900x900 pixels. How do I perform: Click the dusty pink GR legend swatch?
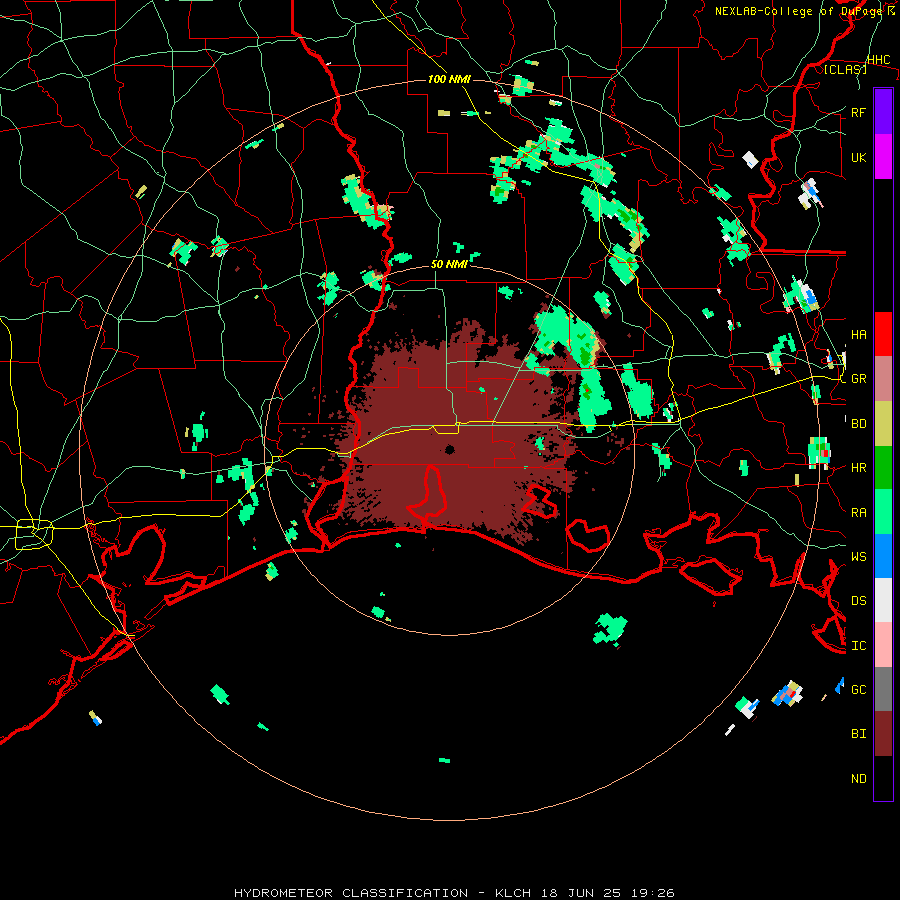coord(883,378)
